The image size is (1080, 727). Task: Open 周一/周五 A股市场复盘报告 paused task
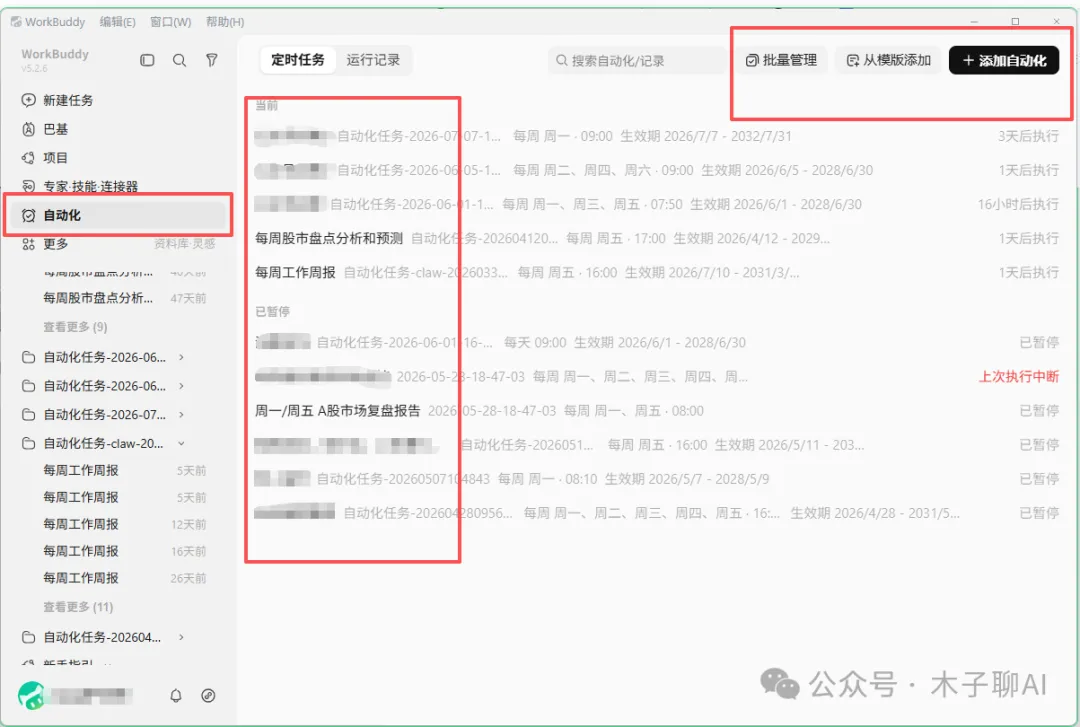657,411
